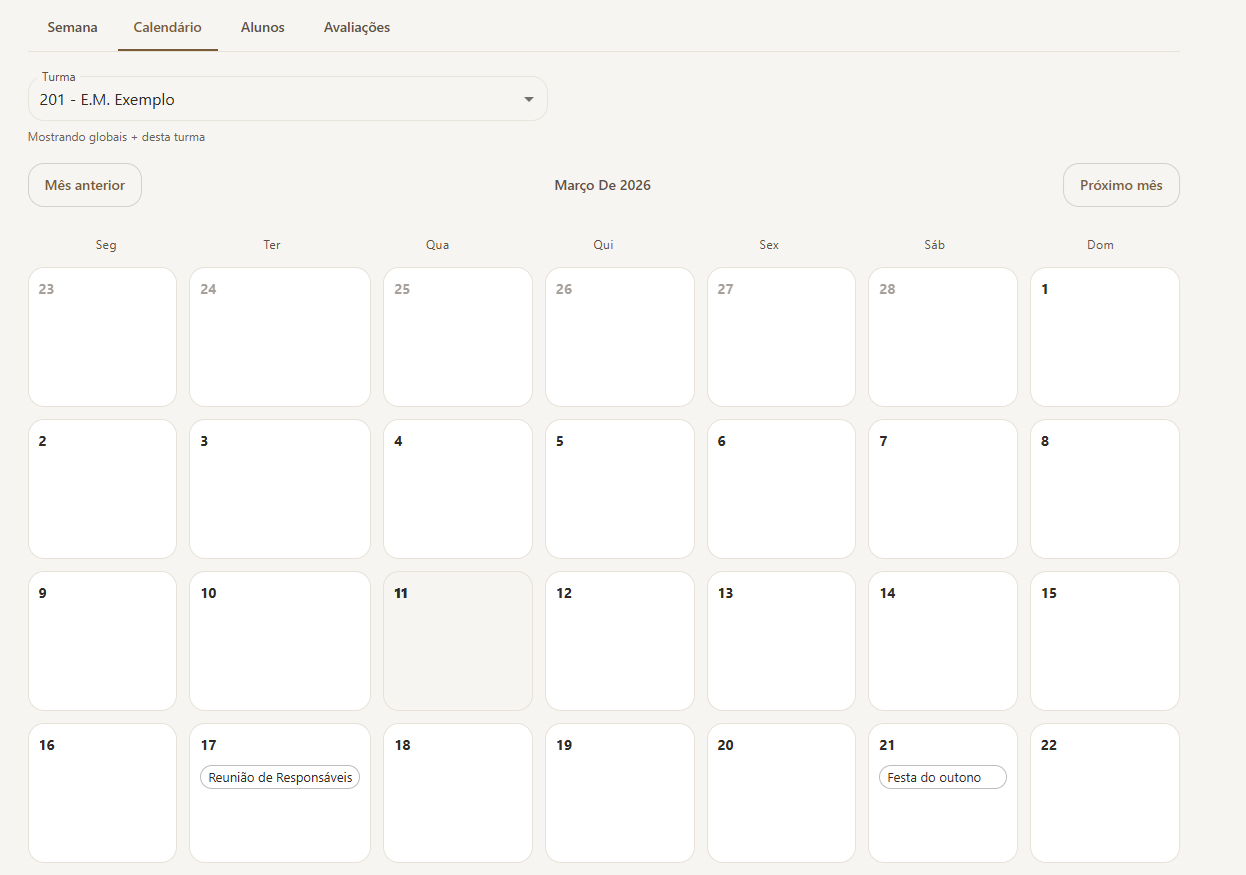
Task: Go to the previous month with Mês anterior
Action: pyautogui.click(x=84, y=184)
